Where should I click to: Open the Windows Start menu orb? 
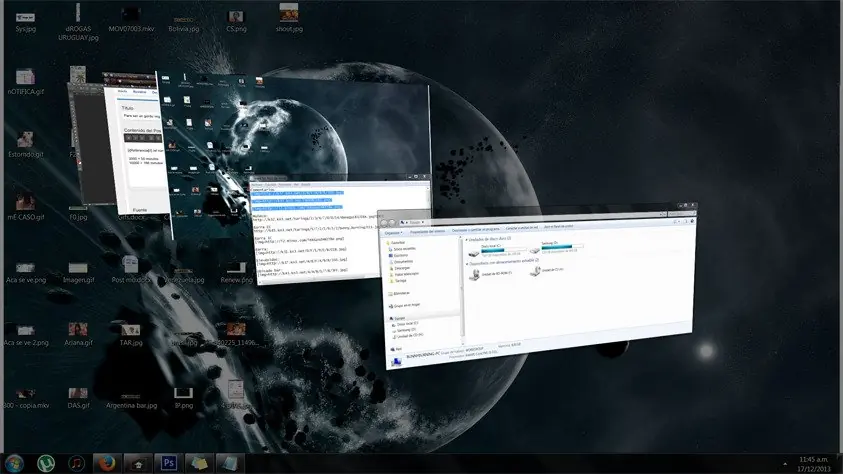(x=15, y=463)
